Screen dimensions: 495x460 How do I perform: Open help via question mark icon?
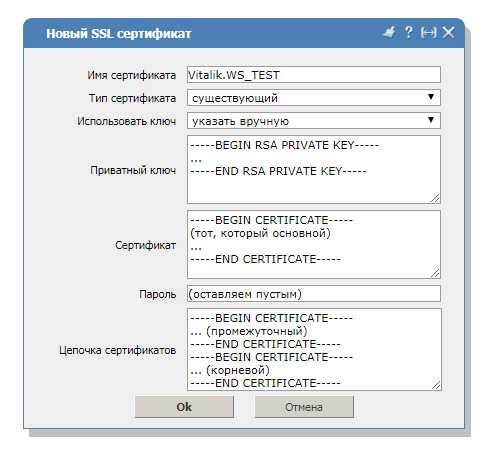tap(409, 32)
